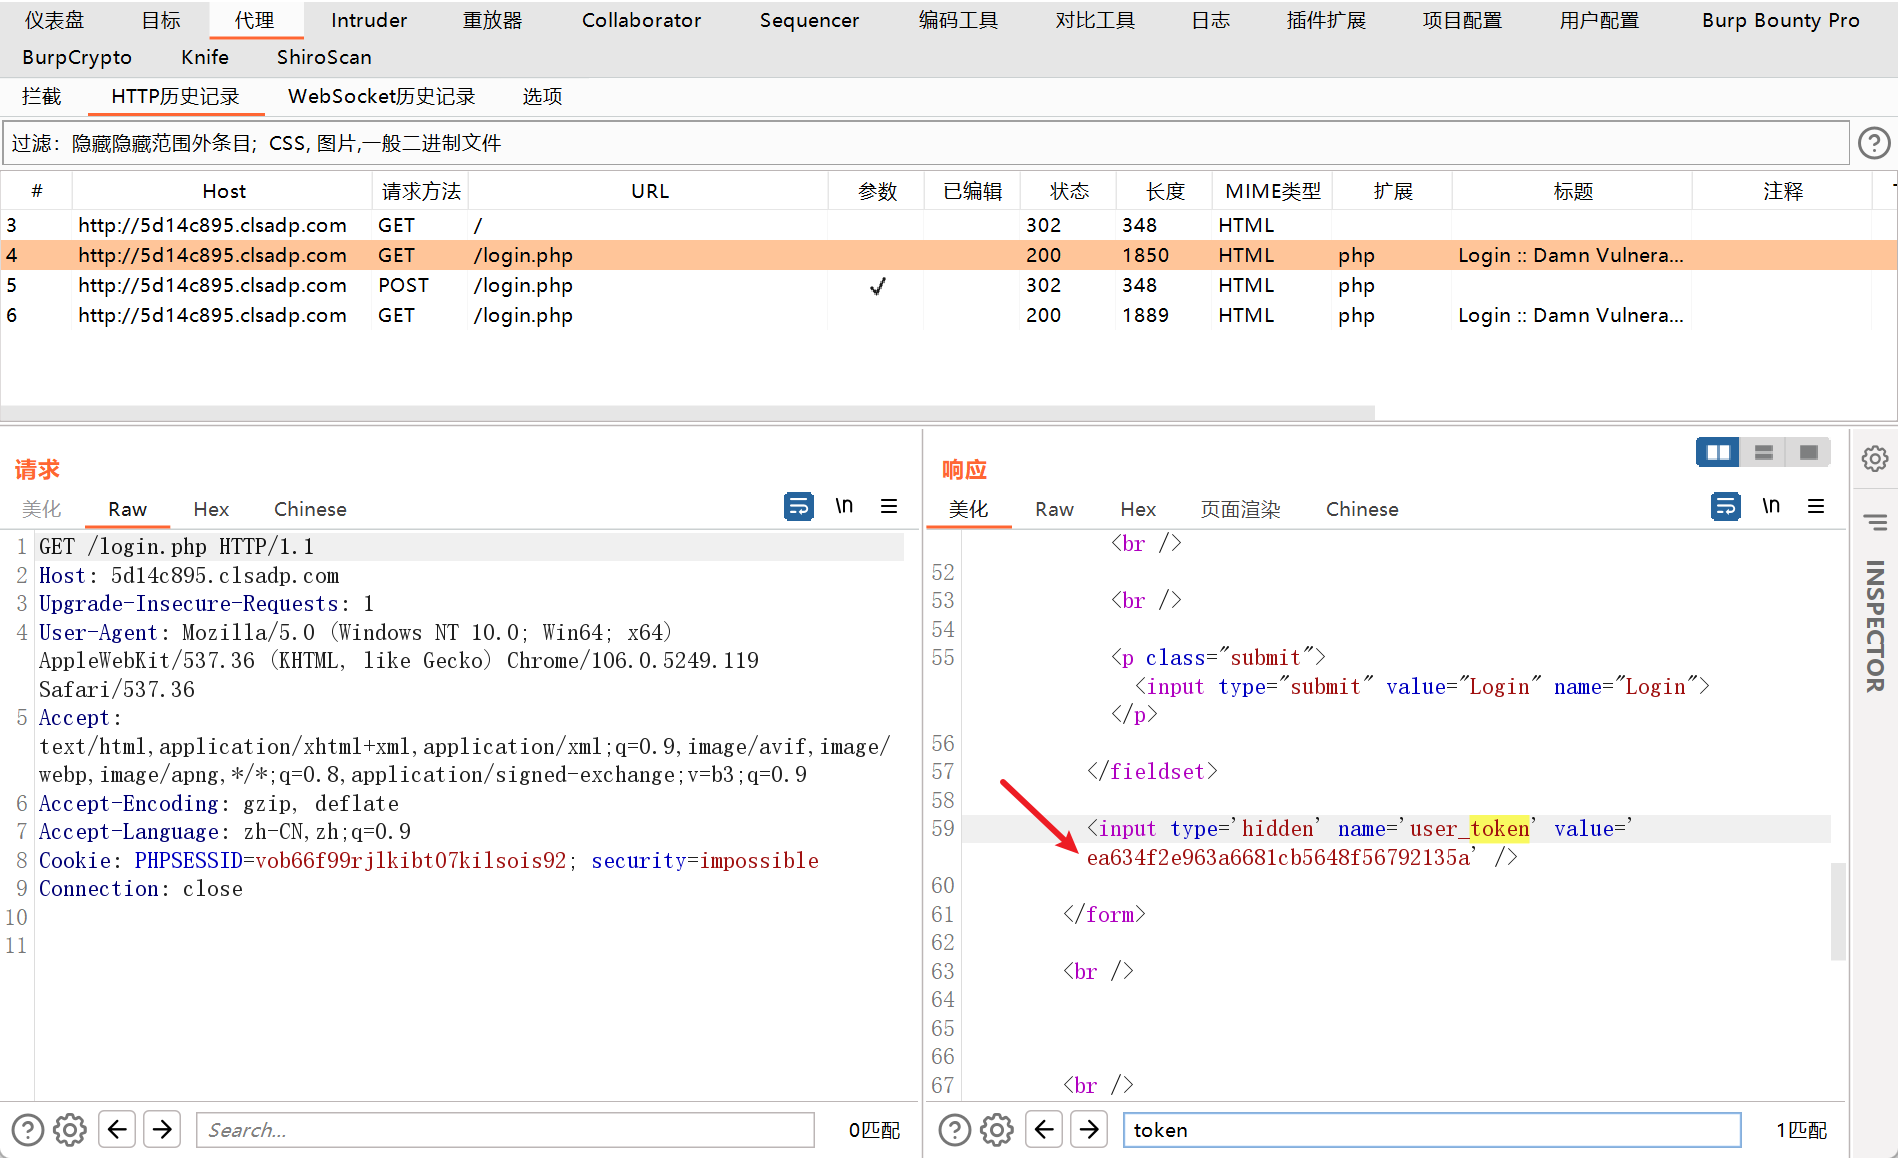
Task: Select history row 6 with length 1889
Action: coord(948,316)
